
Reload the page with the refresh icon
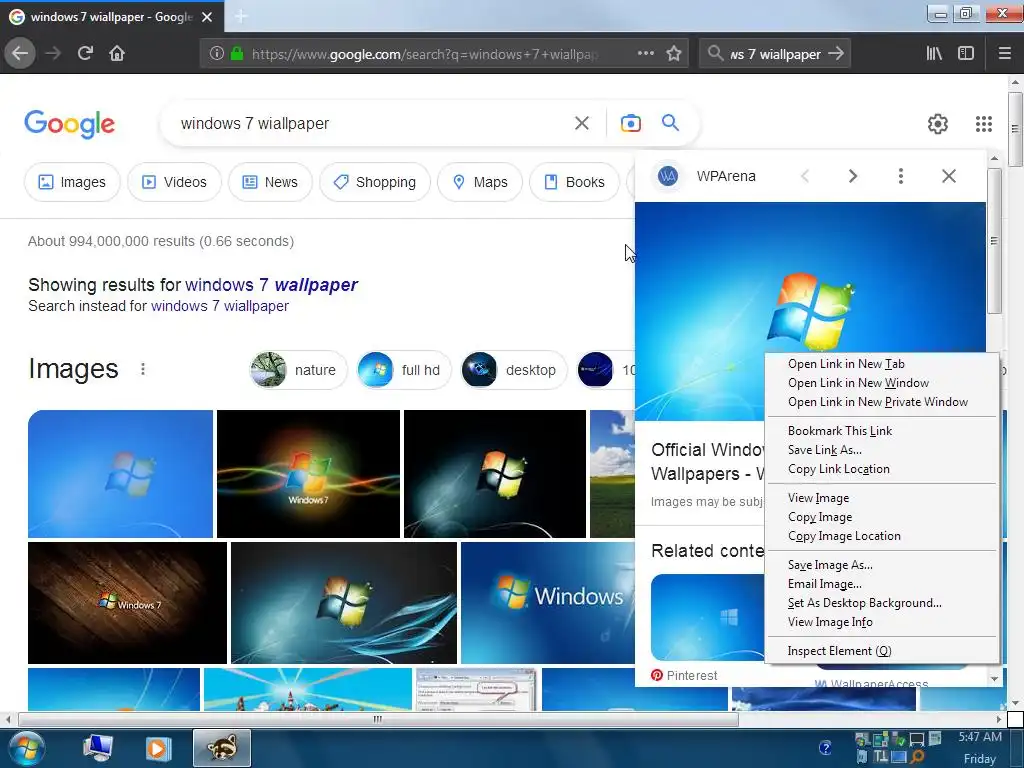85,54
